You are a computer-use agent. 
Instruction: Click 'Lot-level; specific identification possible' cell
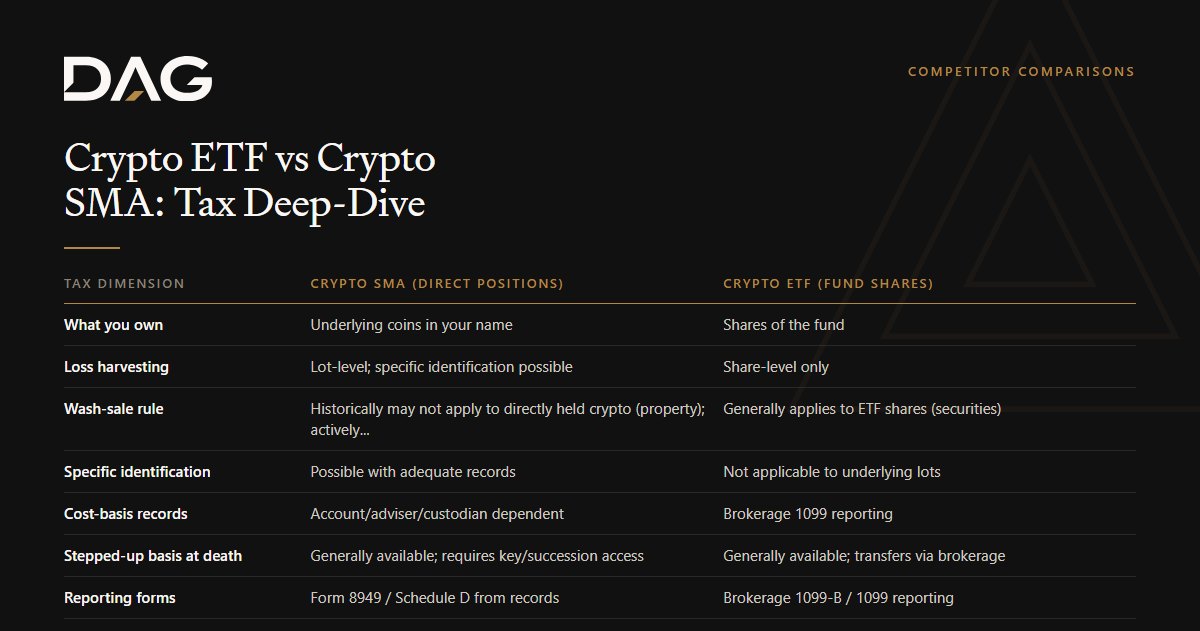[441, 367]
